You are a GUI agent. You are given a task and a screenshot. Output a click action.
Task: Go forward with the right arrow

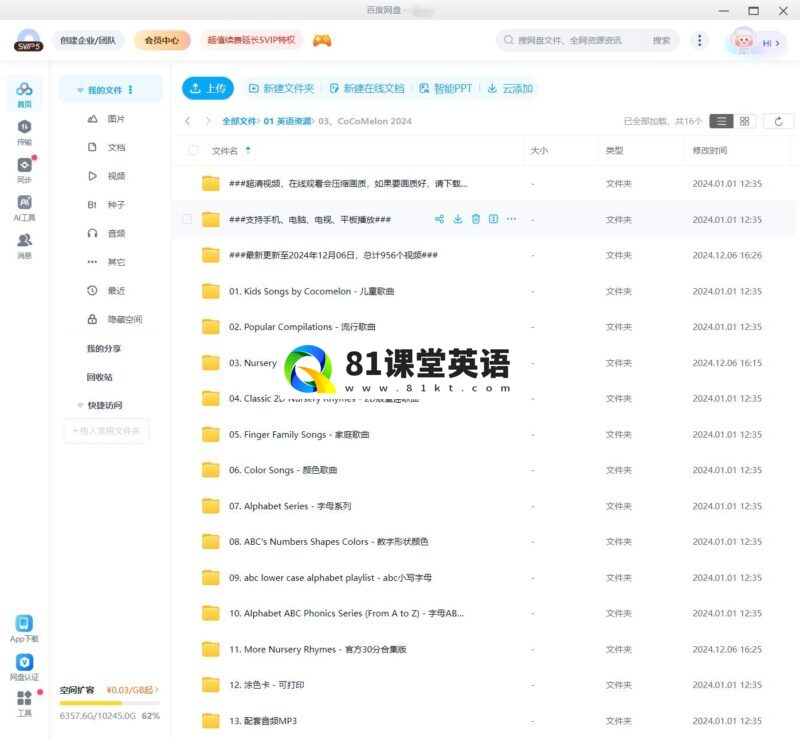(208, 121)
